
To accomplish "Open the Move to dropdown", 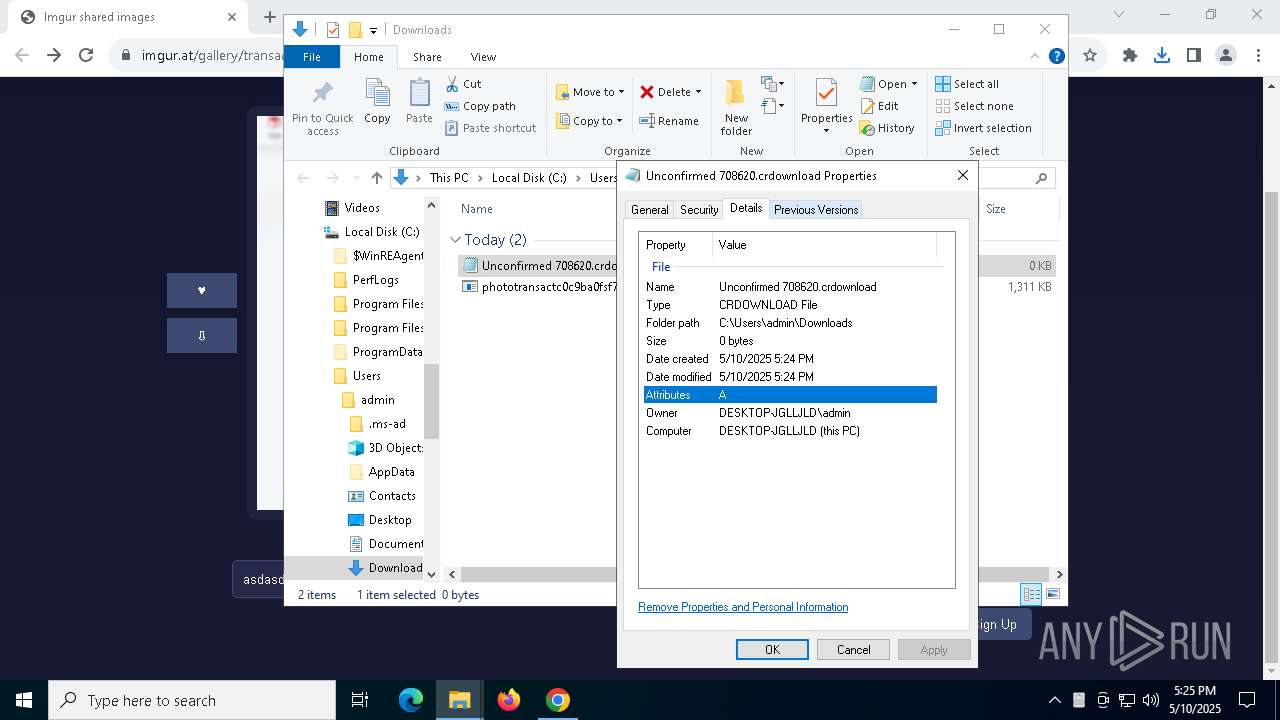I will 590,92.
